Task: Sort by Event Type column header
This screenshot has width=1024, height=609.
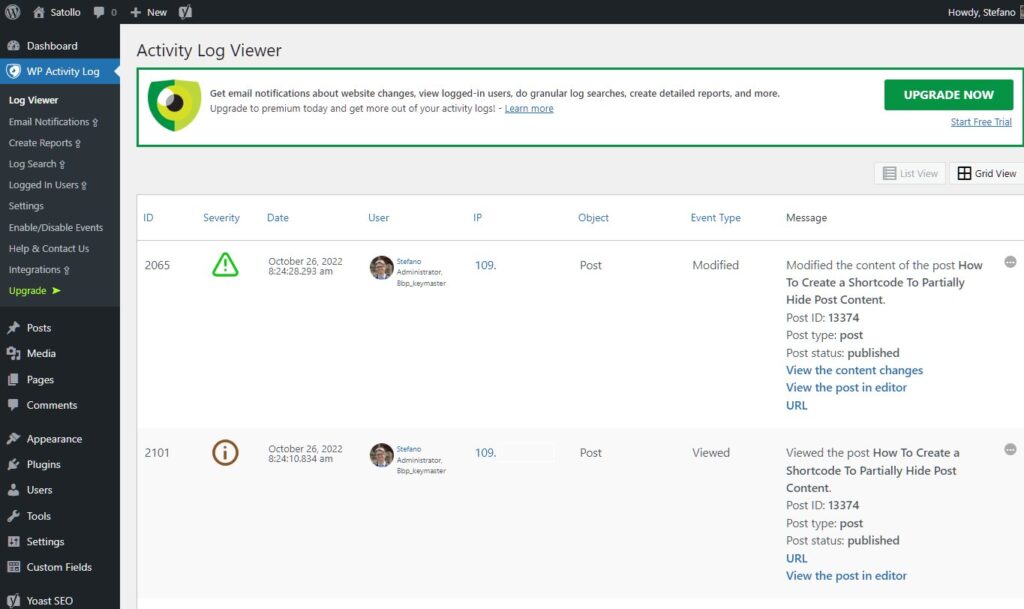Action: (x=715, y=217)
